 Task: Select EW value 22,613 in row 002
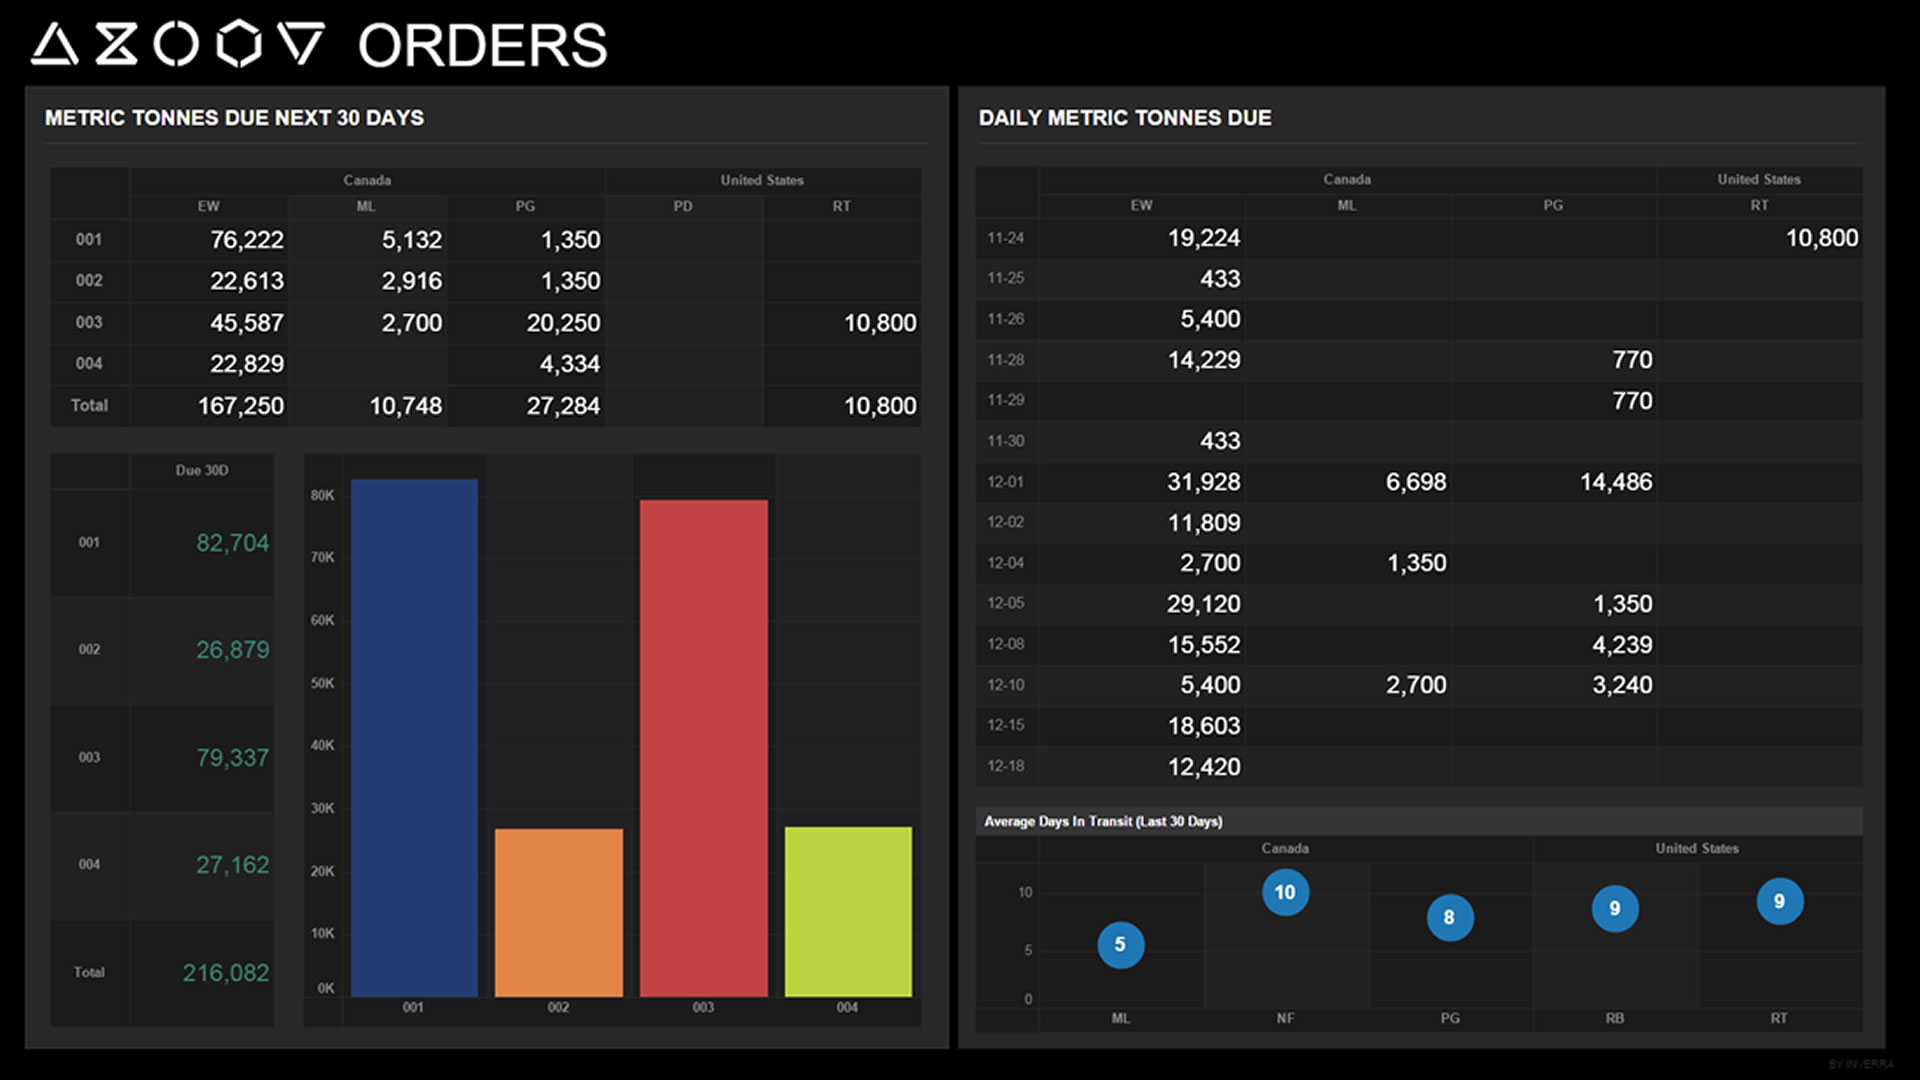coord(247,281)
